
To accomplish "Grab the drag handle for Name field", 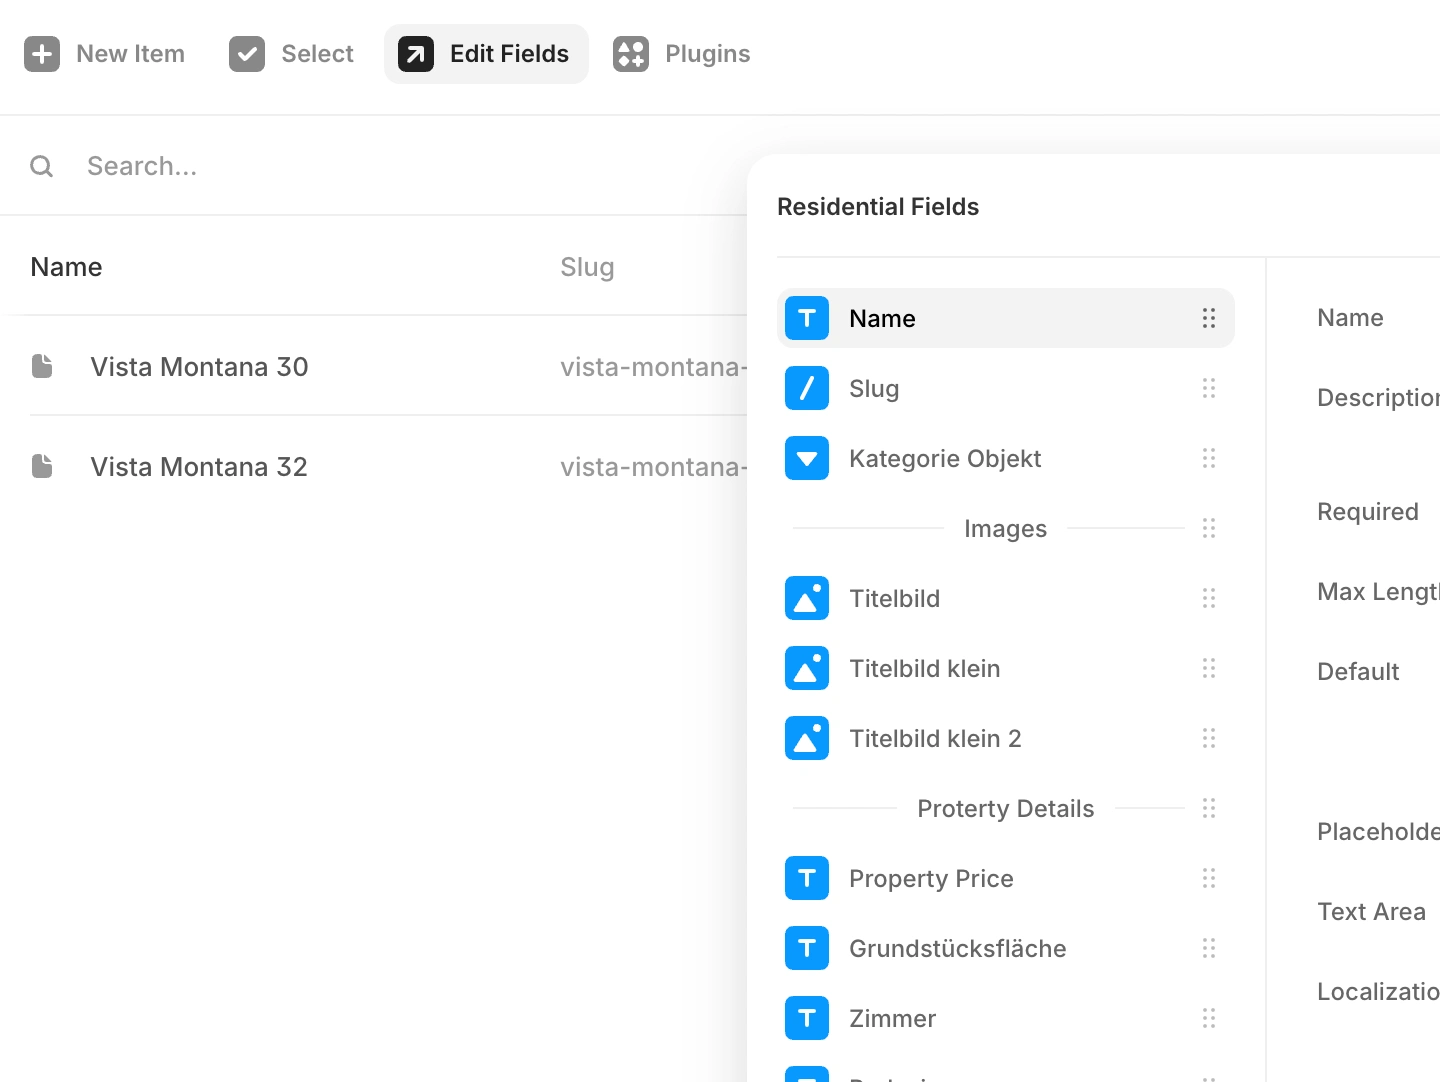I will [1209, 318].
